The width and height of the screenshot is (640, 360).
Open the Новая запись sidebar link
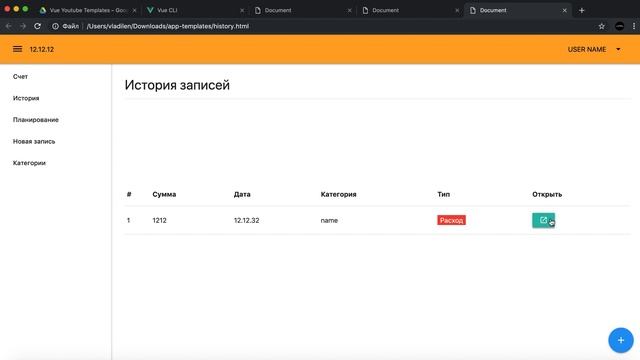pos(34,141)
